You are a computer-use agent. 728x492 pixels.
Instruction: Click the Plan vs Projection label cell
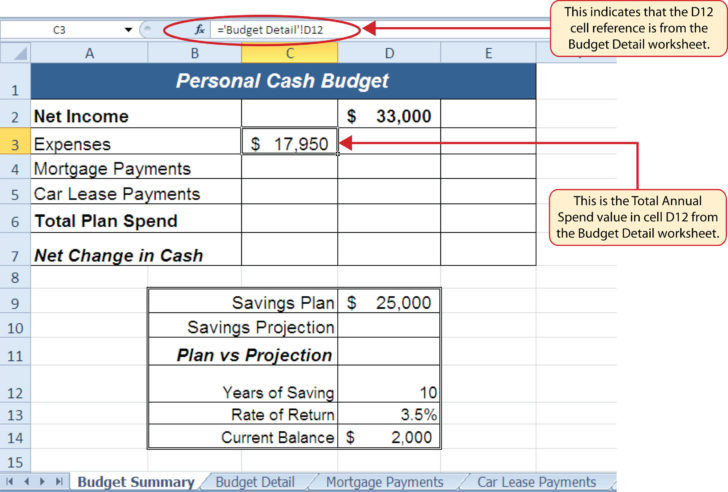point(243,352)
